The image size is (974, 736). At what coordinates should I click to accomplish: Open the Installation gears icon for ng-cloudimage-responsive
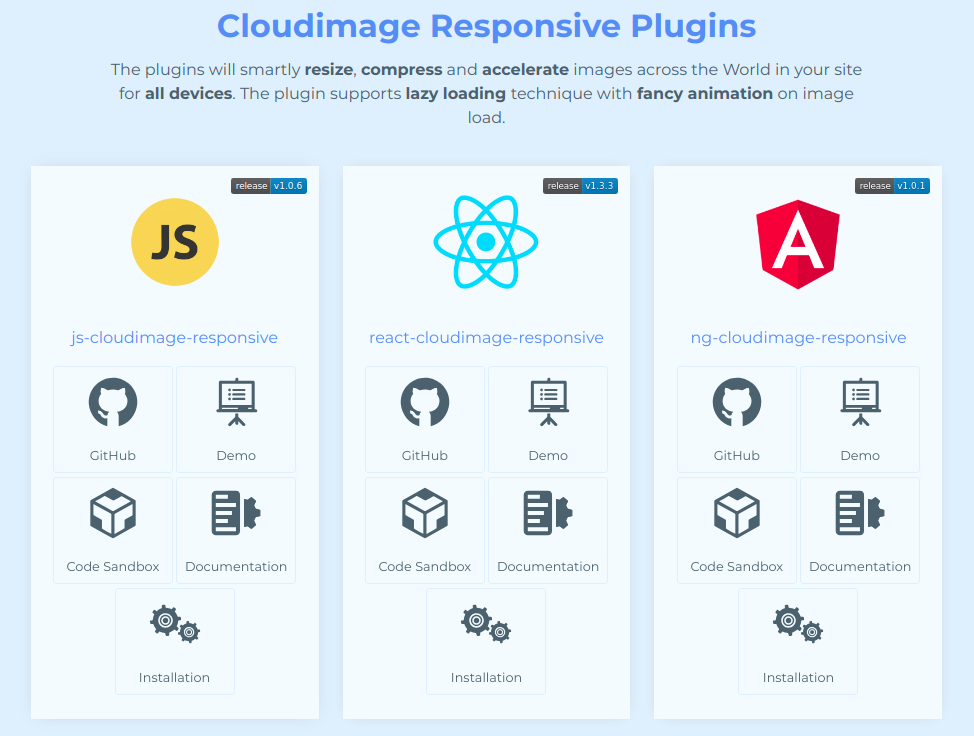(798, 624)
